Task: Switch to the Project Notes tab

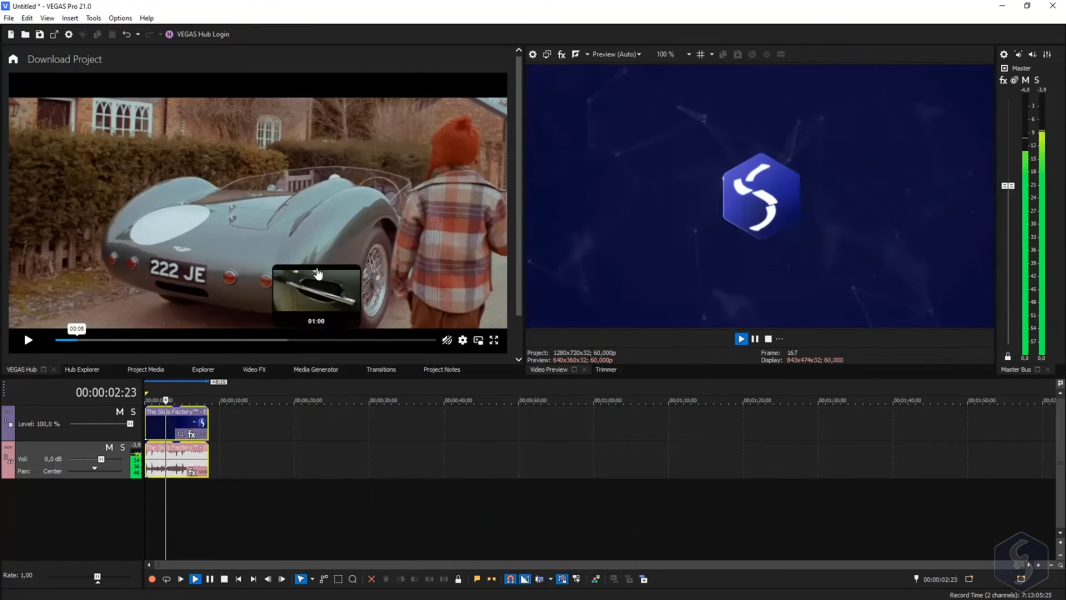Action: pos(442,370)
